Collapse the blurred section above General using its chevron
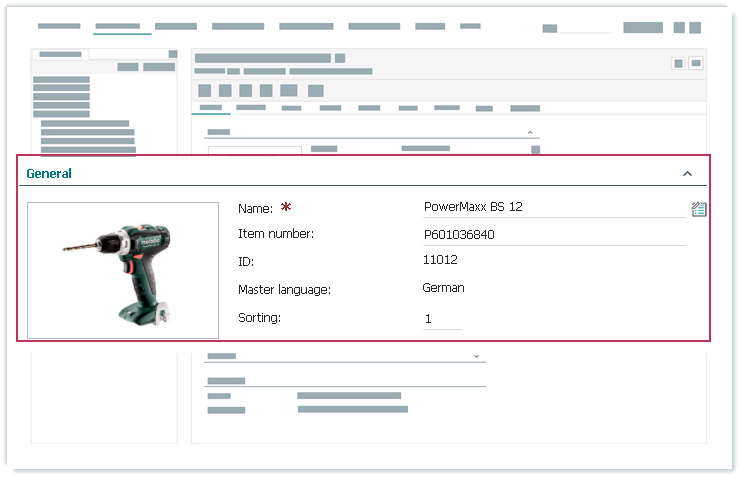This screenshot has height=479, width=742. tap(530, 132)
